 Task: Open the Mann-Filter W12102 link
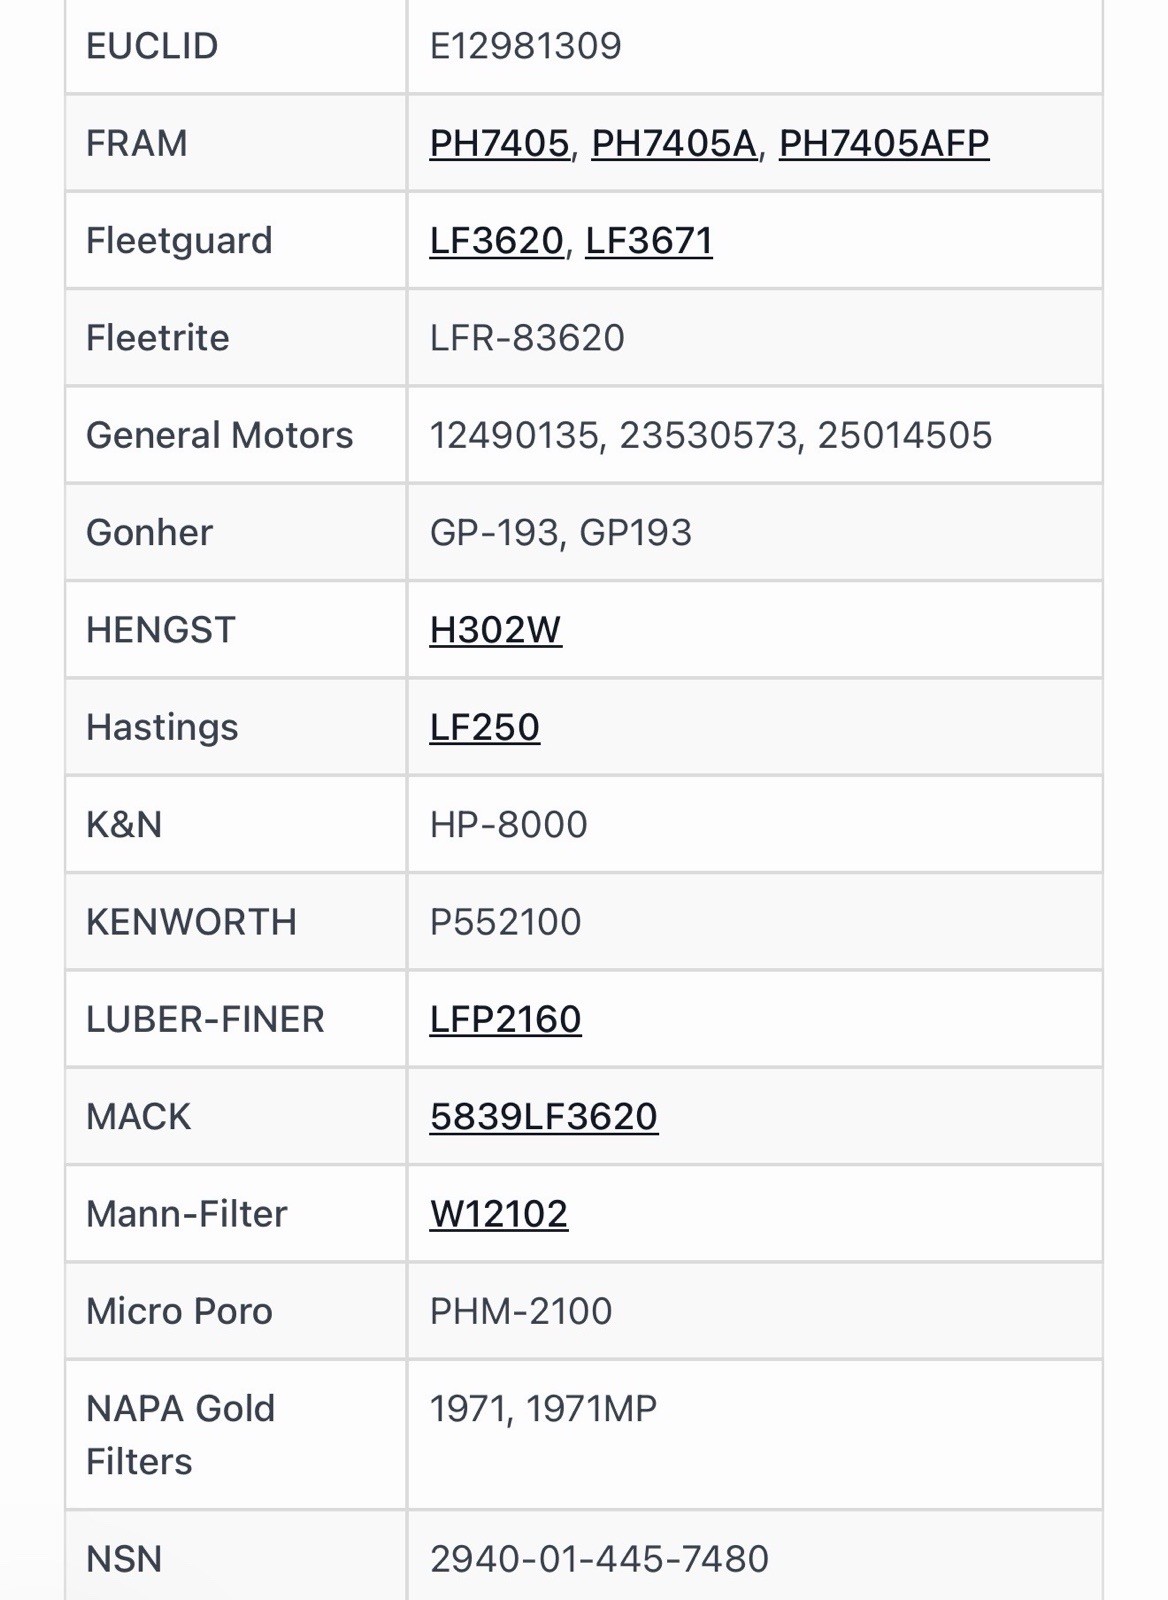tap(499, 1213)
